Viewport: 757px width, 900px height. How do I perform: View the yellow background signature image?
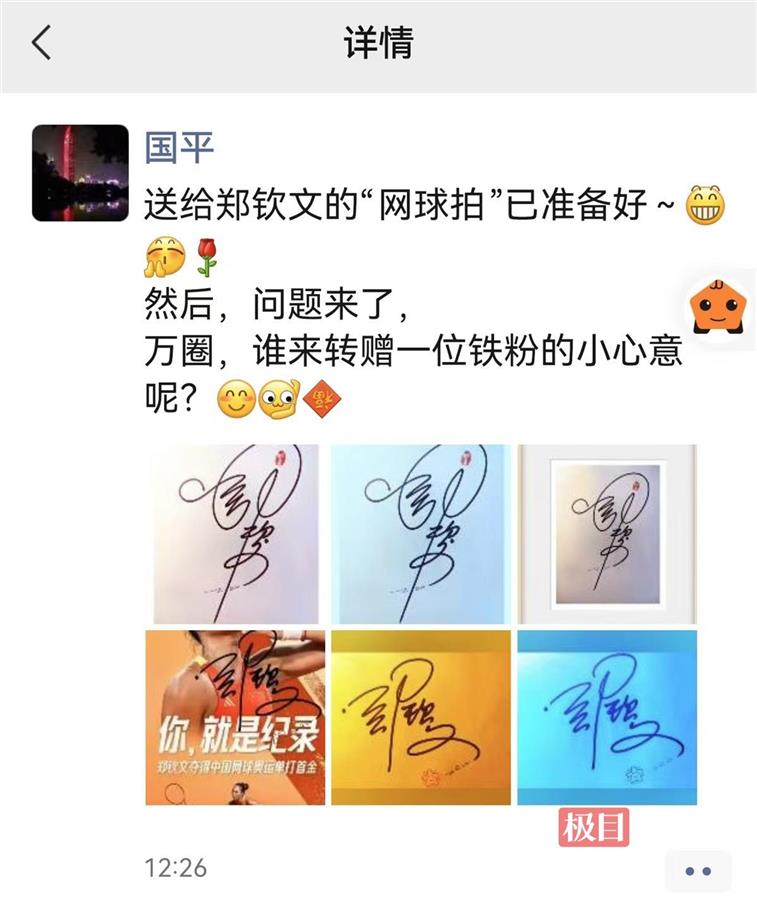(x=421, y=717)
